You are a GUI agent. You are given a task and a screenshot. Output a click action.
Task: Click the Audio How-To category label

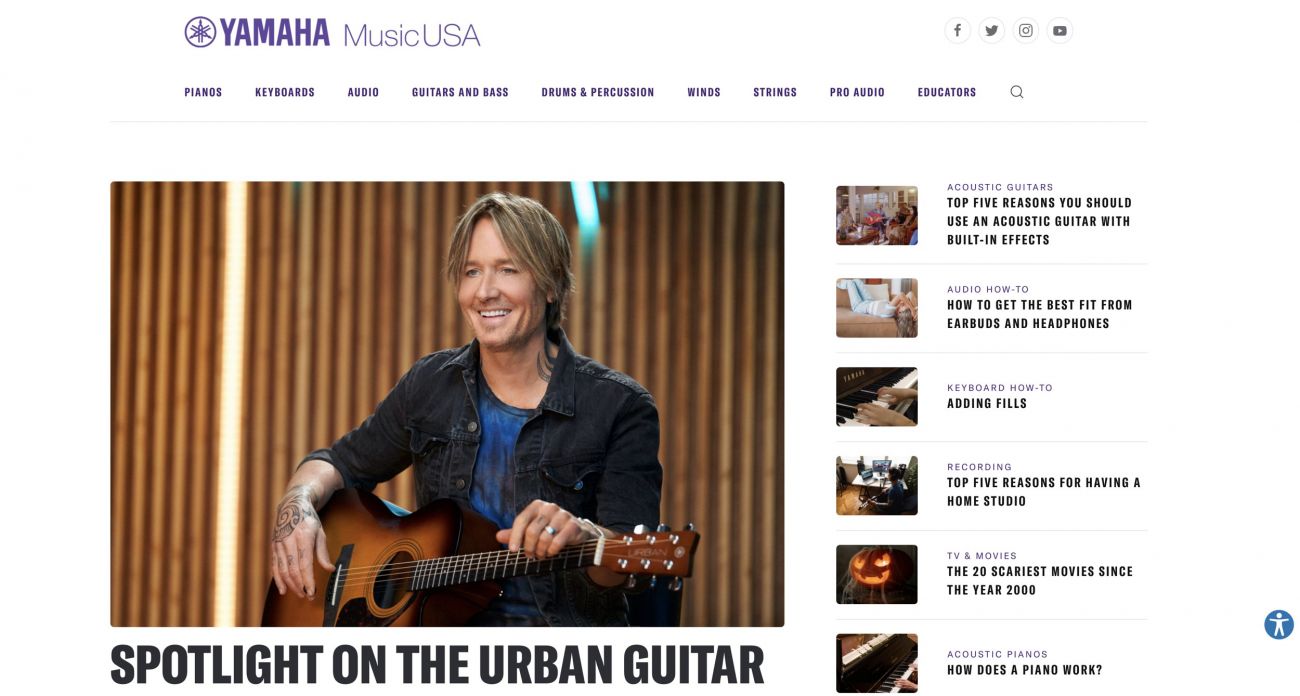point(988,289)
